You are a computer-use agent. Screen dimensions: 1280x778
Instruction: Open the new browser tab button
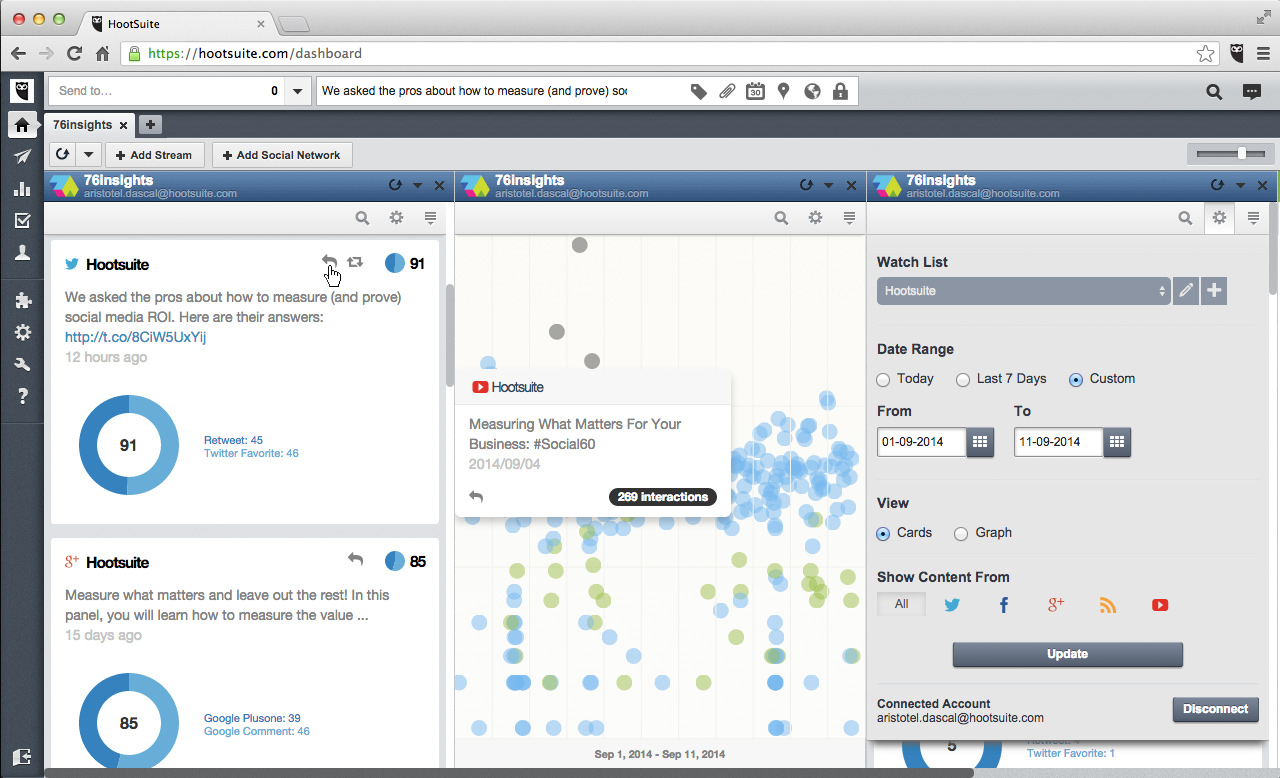[x=293, y=24]
